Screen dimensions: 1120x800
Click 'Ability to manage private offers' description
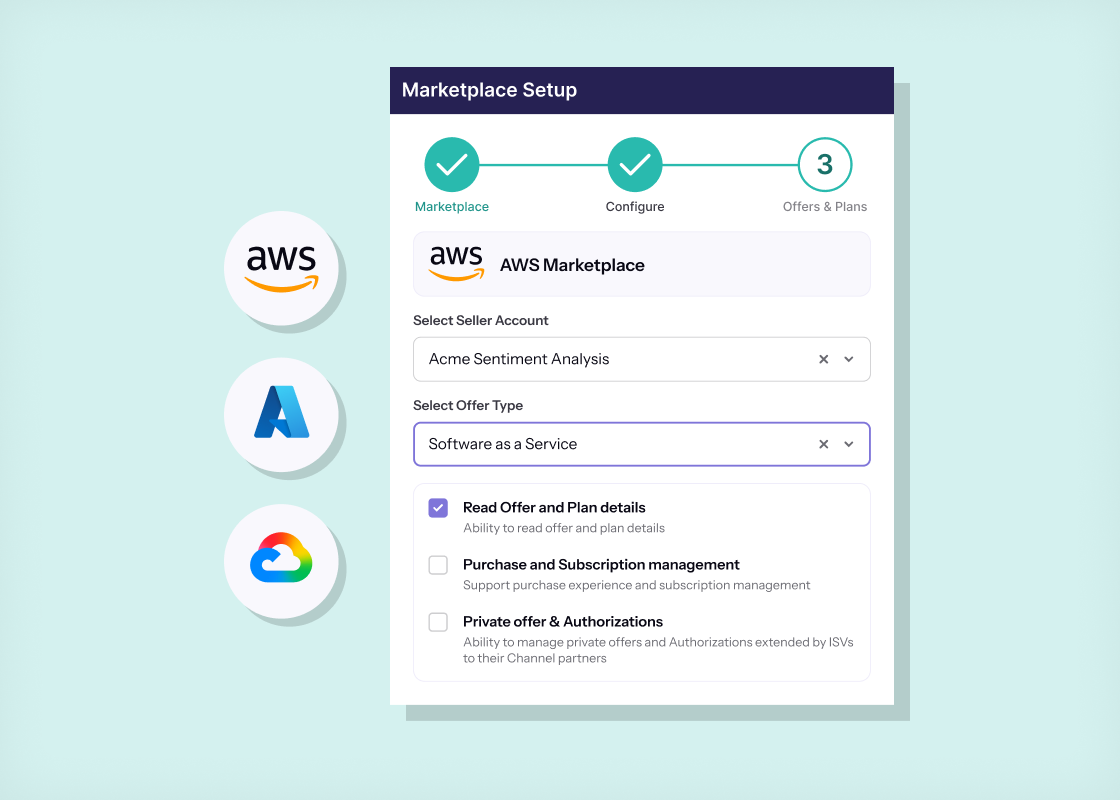click(658, 650)
